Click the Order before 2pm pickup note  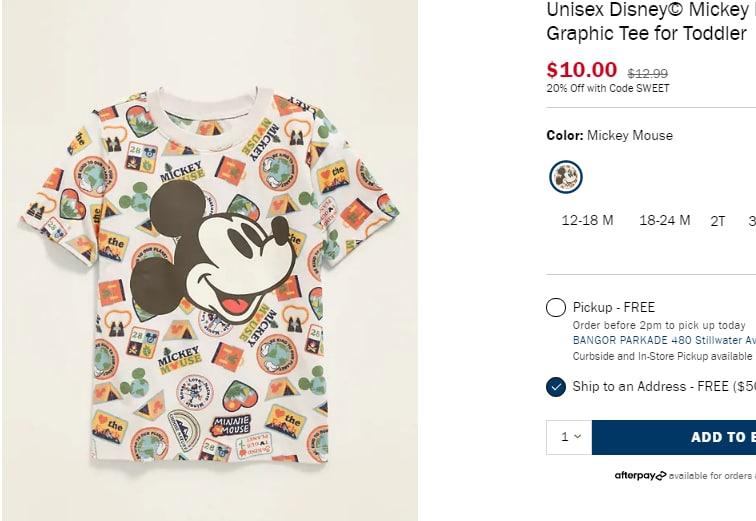659,325
